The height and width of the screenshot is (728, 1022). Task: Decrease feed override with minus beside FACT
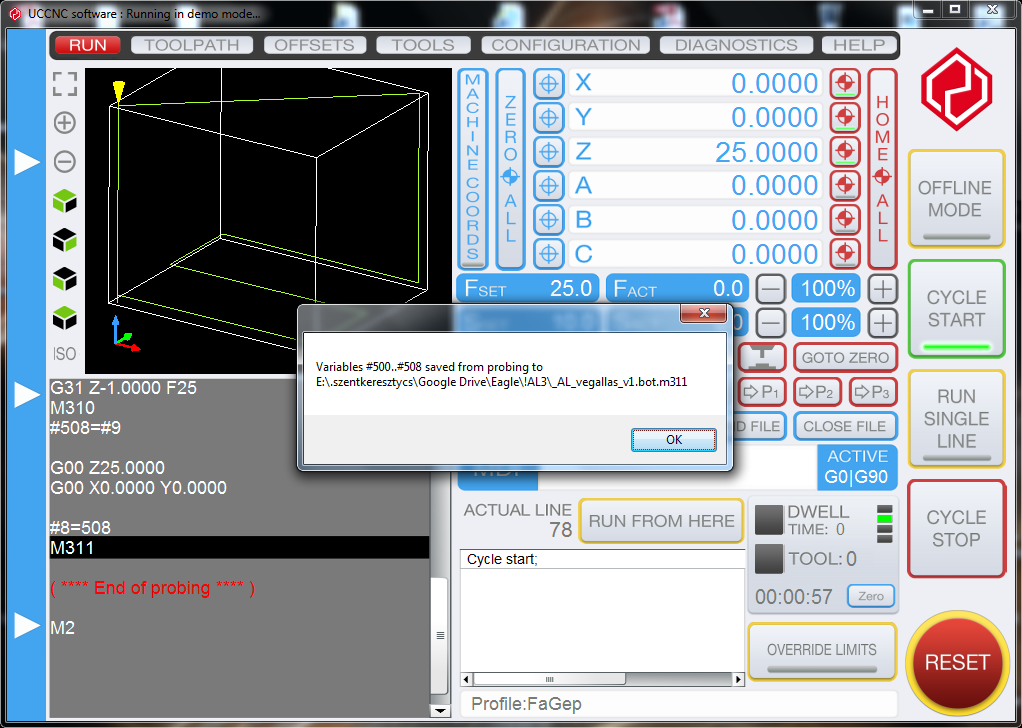click(x=770, y=289)
